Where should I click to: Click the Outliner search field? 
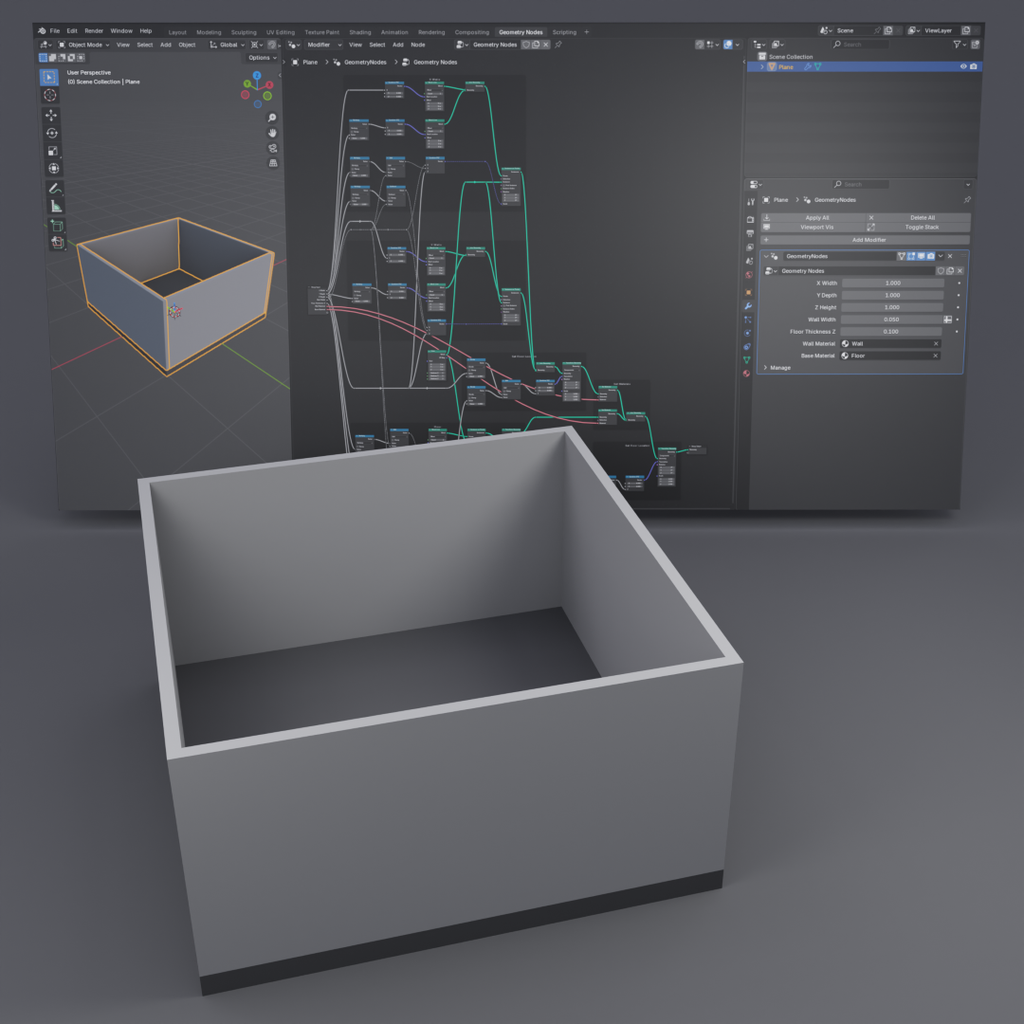pyautogui.click(x=862, y=44)
